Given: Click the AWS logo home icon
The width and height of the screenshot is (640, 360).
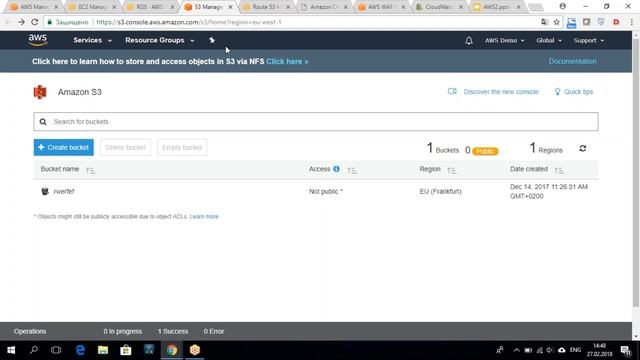Looking at the screenshot, I should (38, 40).
